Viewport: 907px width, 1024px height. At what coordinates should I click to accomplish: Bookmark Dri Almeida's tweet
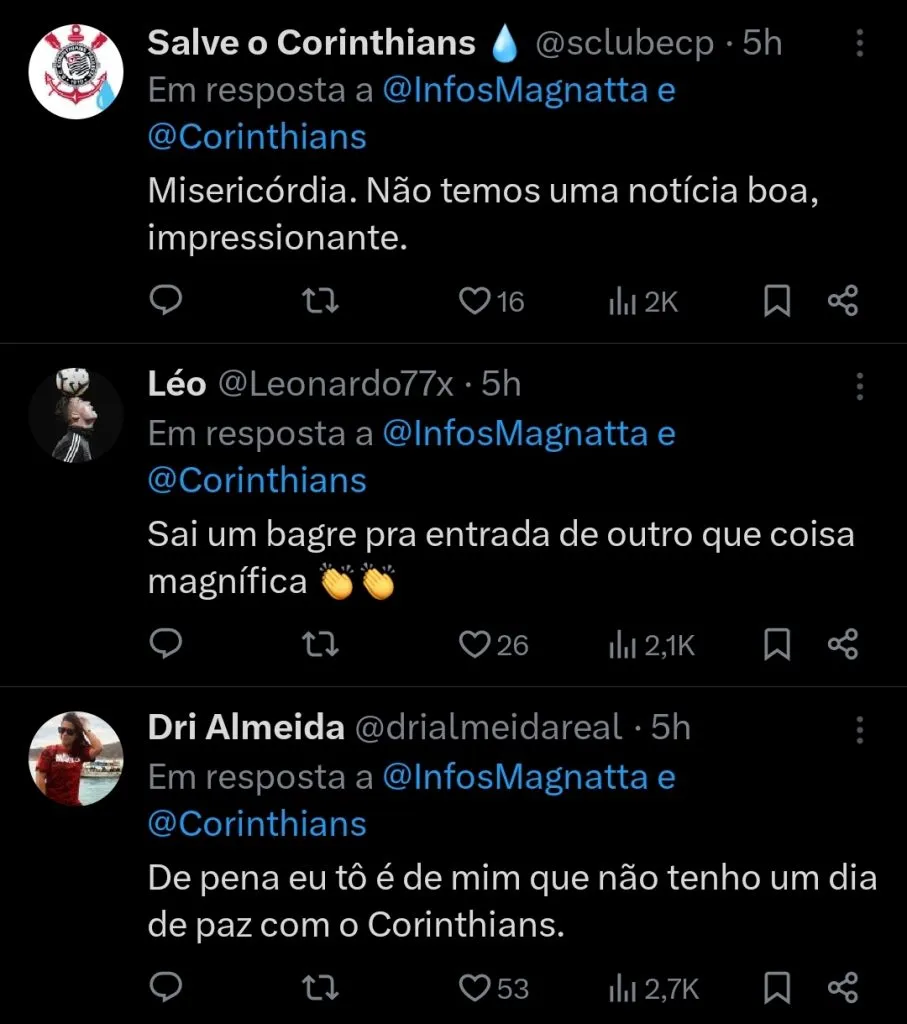click(777, 988)
